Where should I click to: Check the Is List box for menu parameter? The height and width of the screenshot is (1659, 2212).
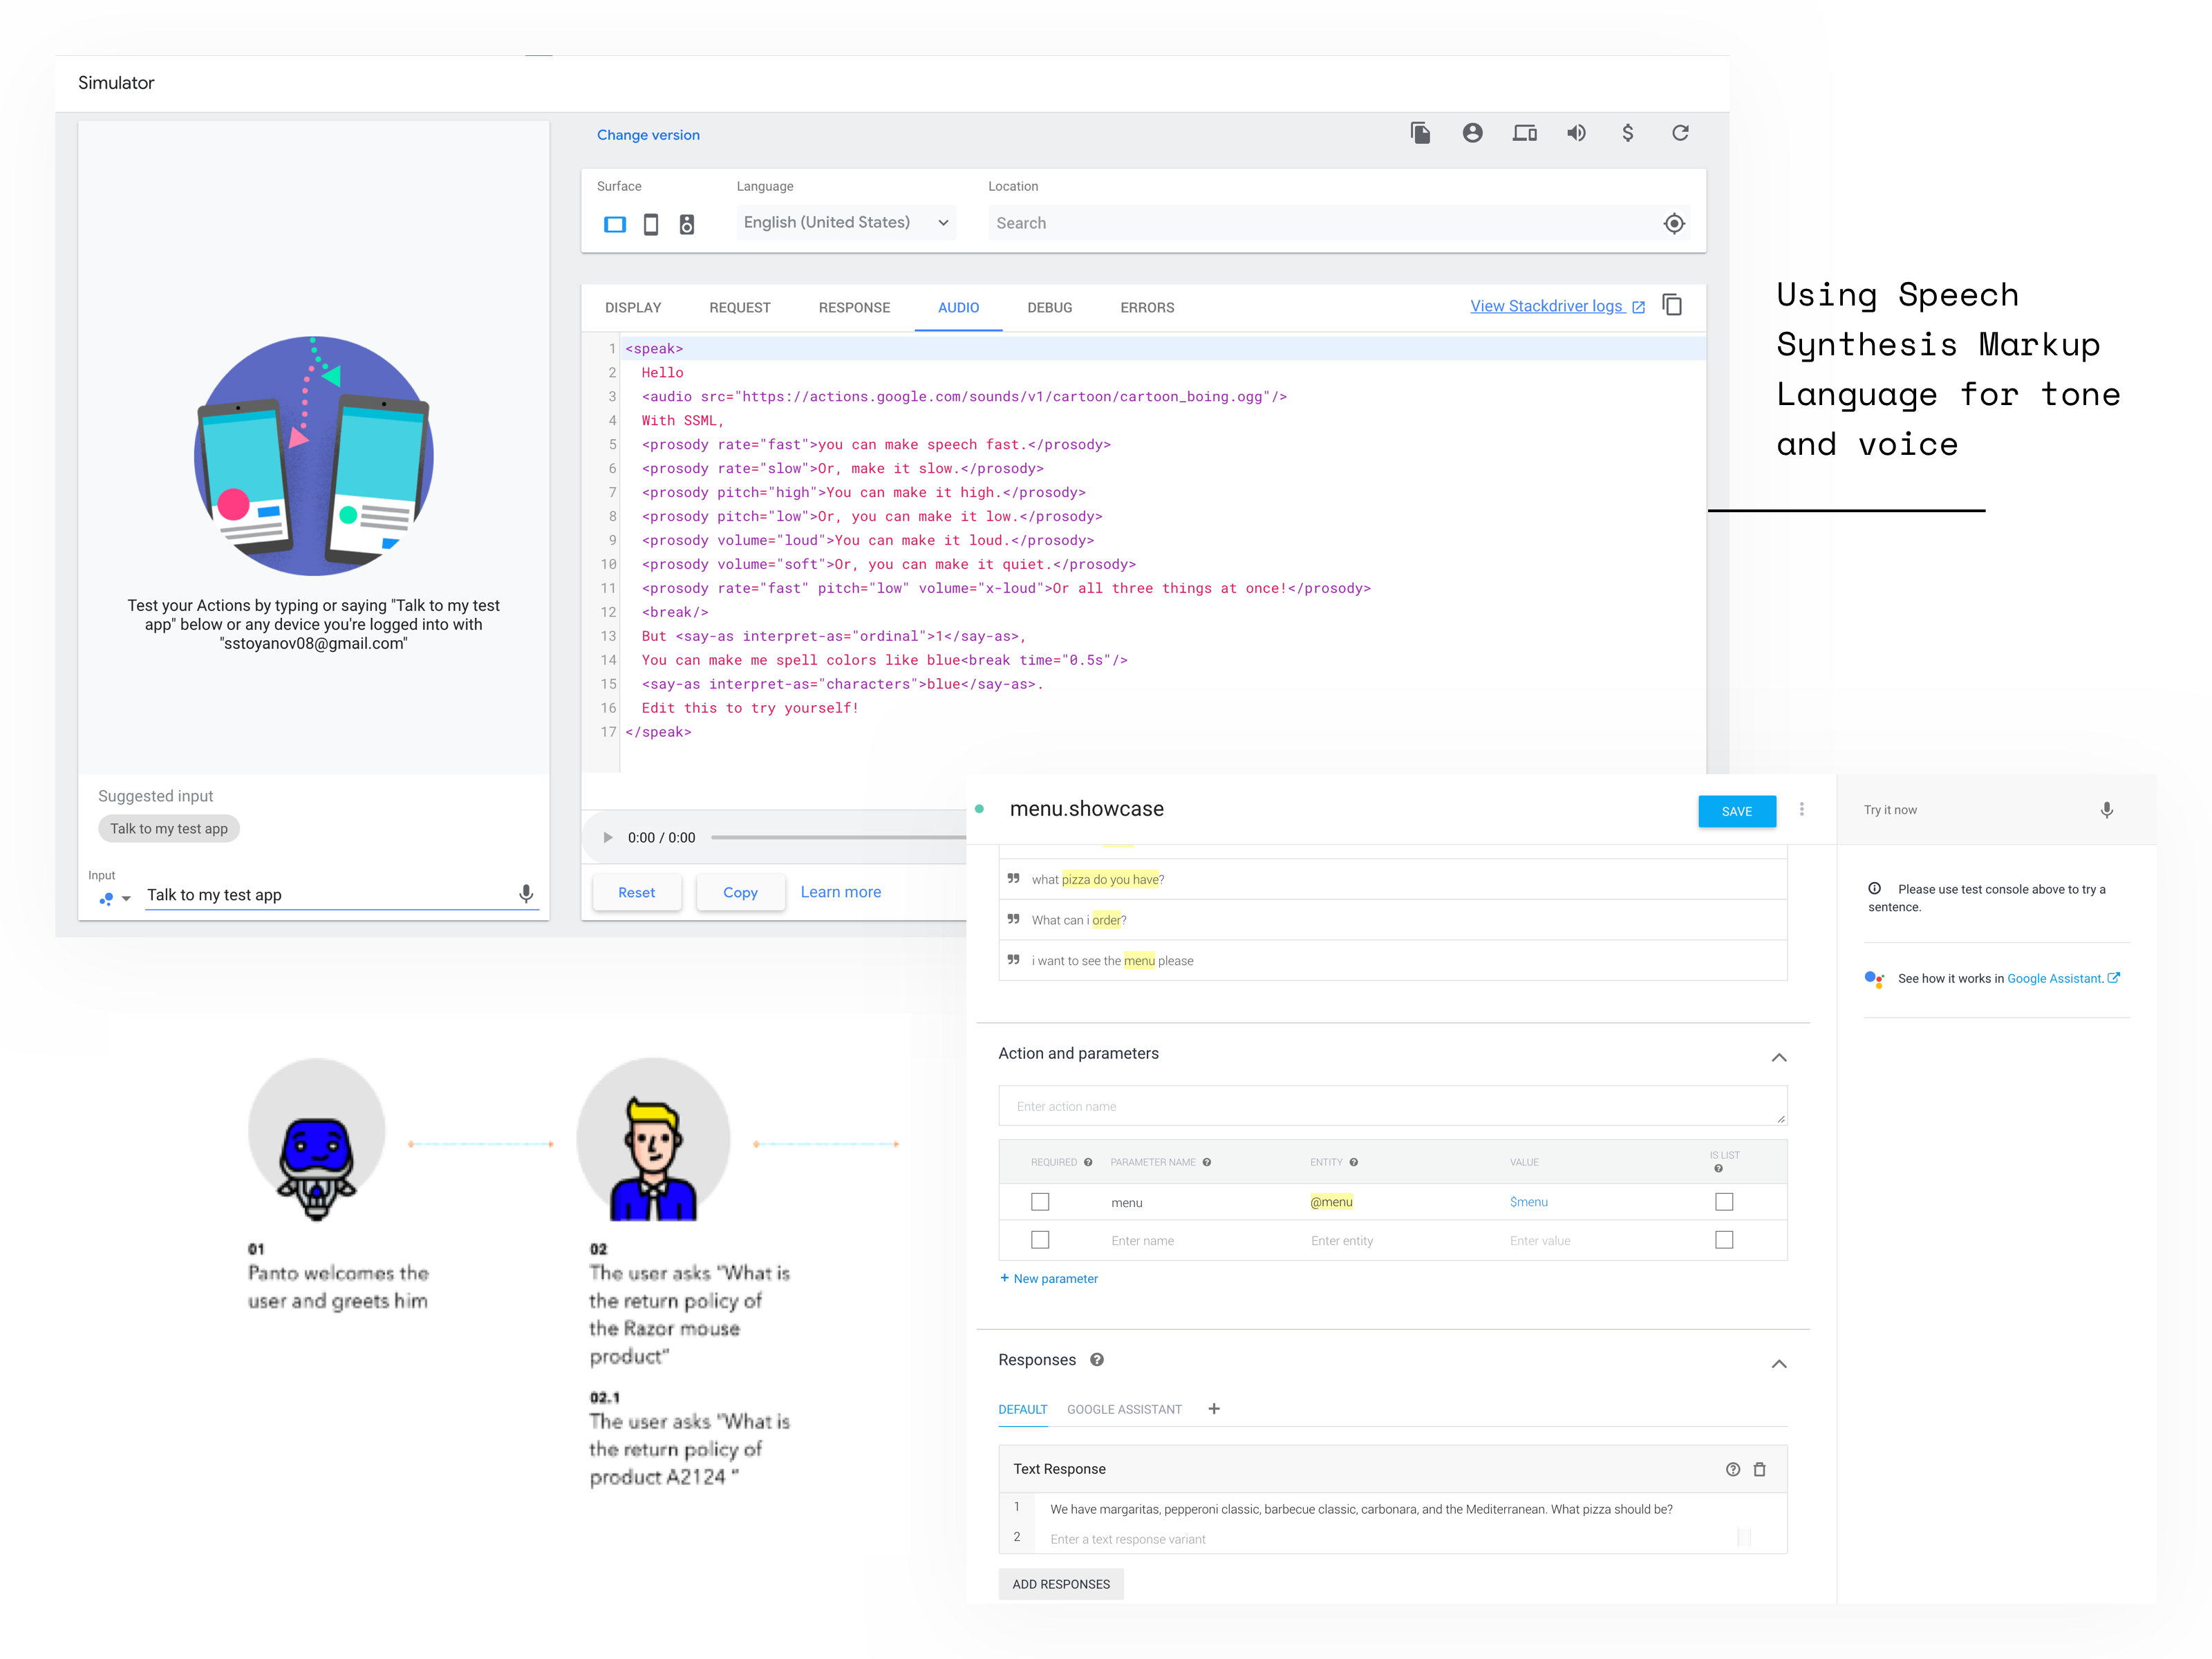pyautogui.click(x=1724, y=1202)
